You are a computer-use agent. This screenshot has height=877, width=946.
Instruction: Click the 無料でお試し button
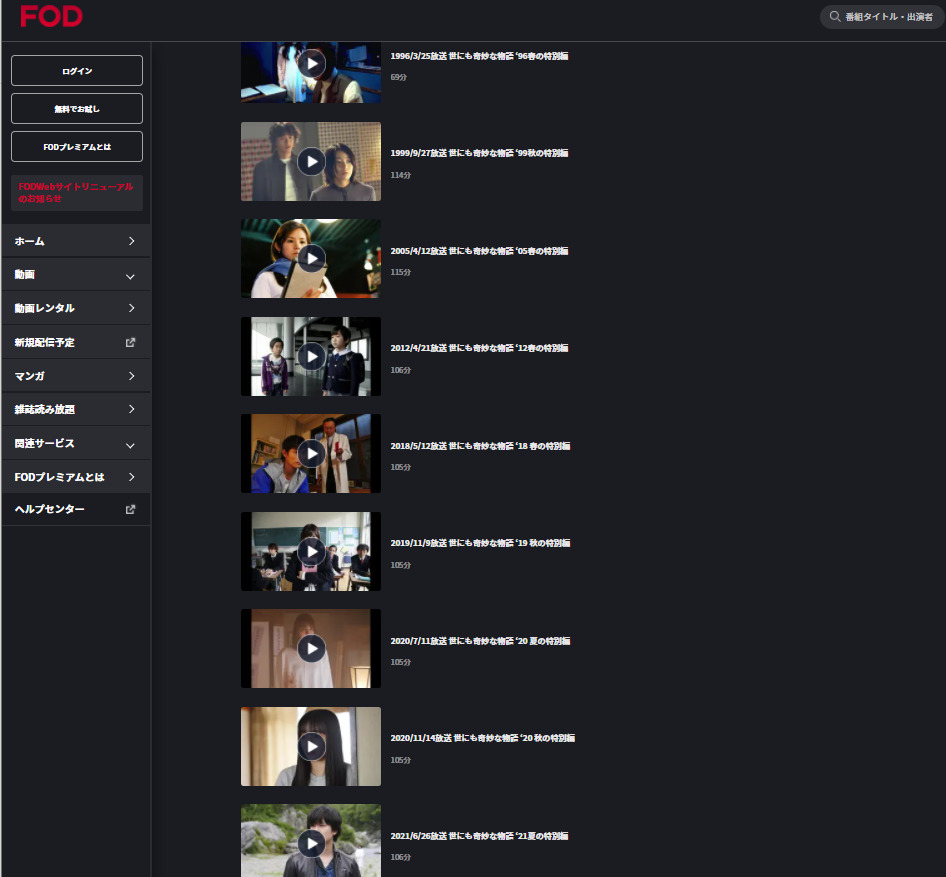pyautogui.click(x=77, y=108)
